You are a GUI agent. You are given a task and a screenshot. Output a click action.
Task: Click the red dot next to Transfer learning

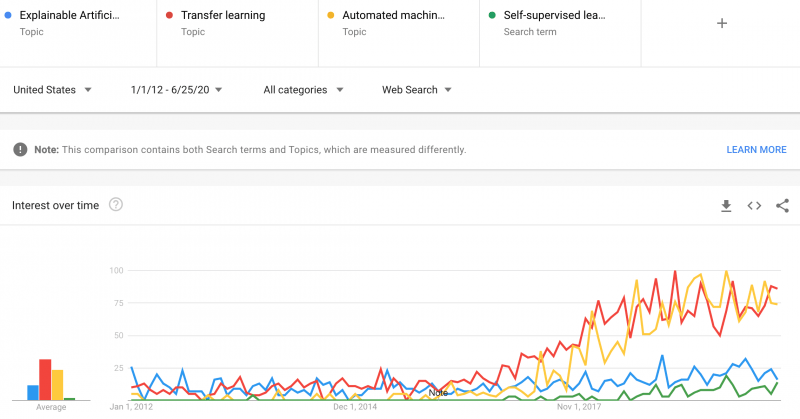click(x=169, y=15)
